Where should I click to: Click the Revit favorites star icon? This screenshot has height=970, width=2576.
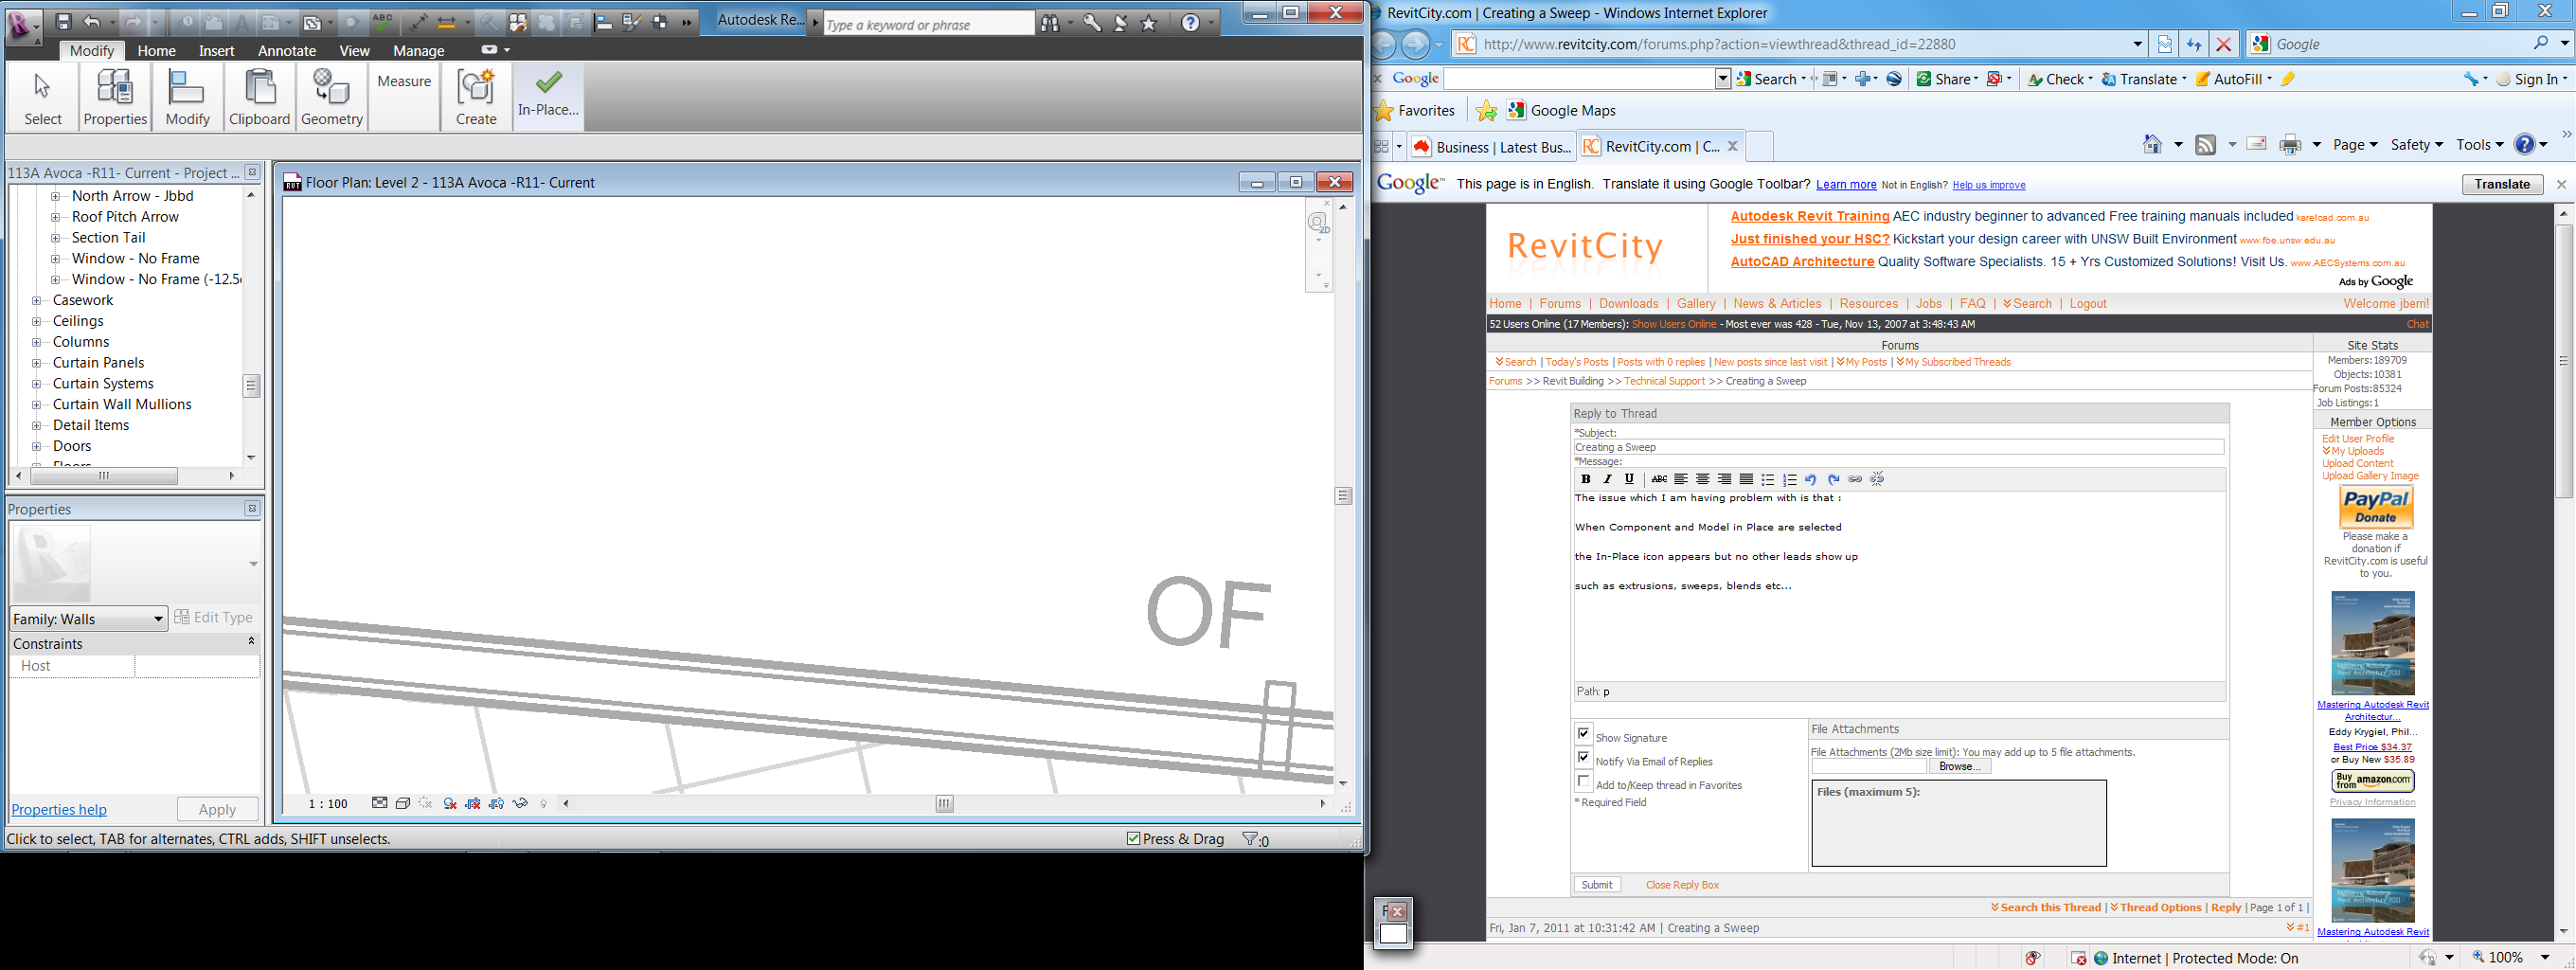1149,23
